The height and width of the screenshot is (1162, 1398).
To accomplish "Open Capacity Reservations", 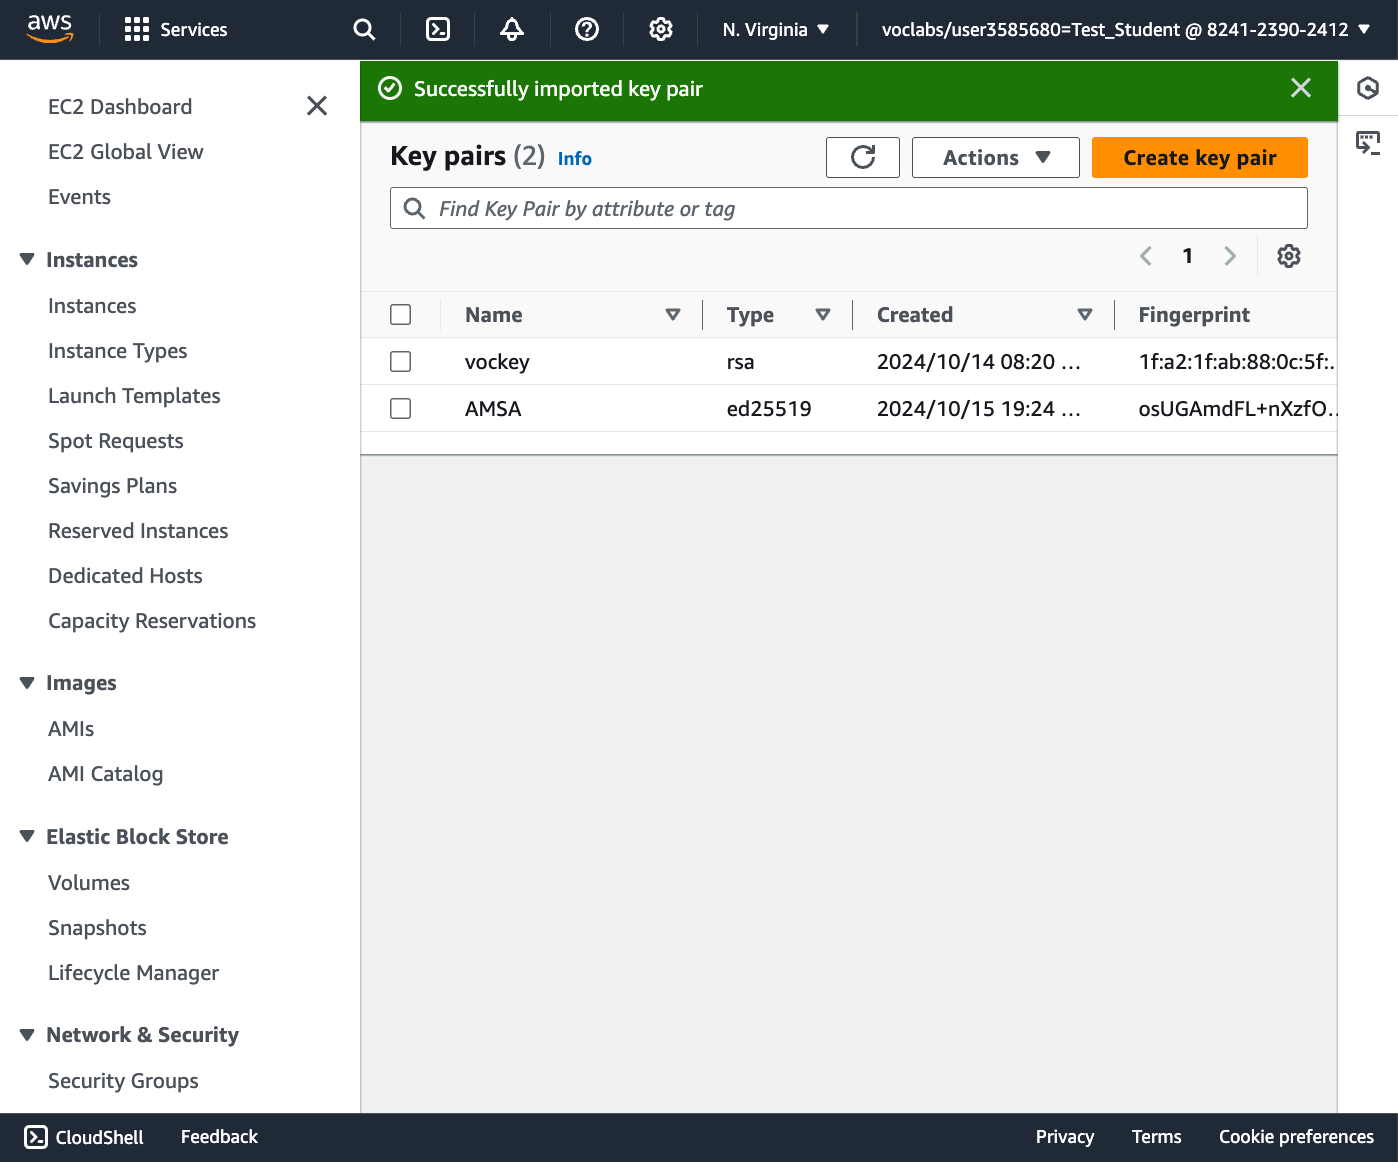I will click(x=152, y=621).
